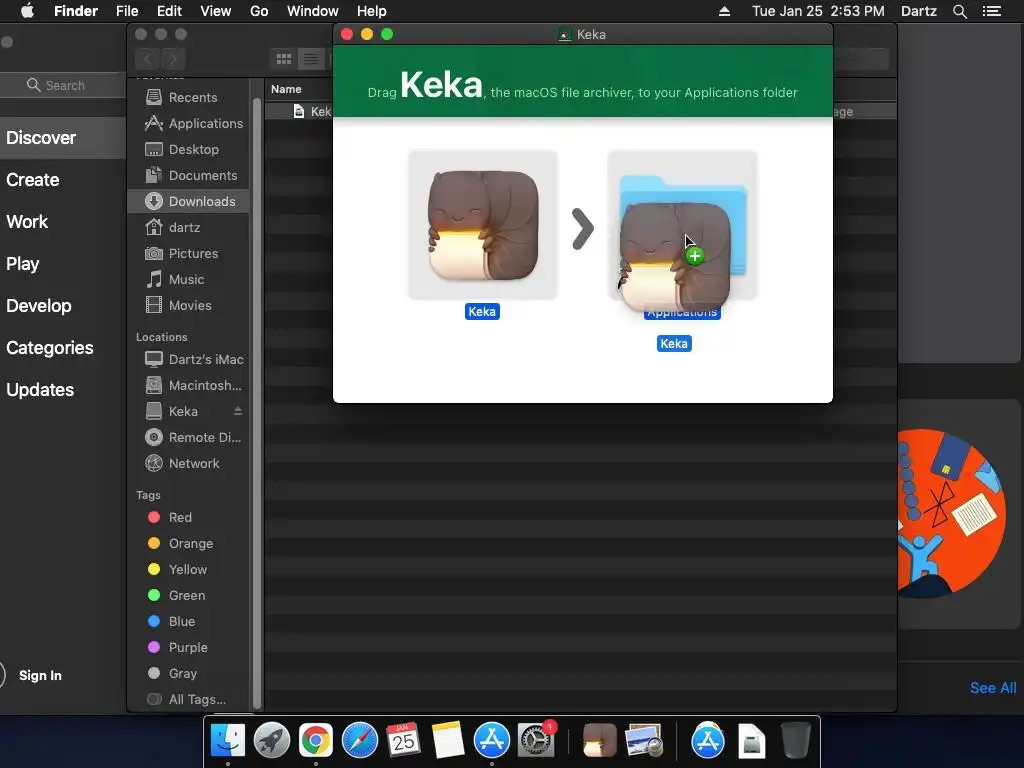This screenshot has width=1024, height=768.
Task: Open All Tags in Finder sidebar
Action: 187,699
